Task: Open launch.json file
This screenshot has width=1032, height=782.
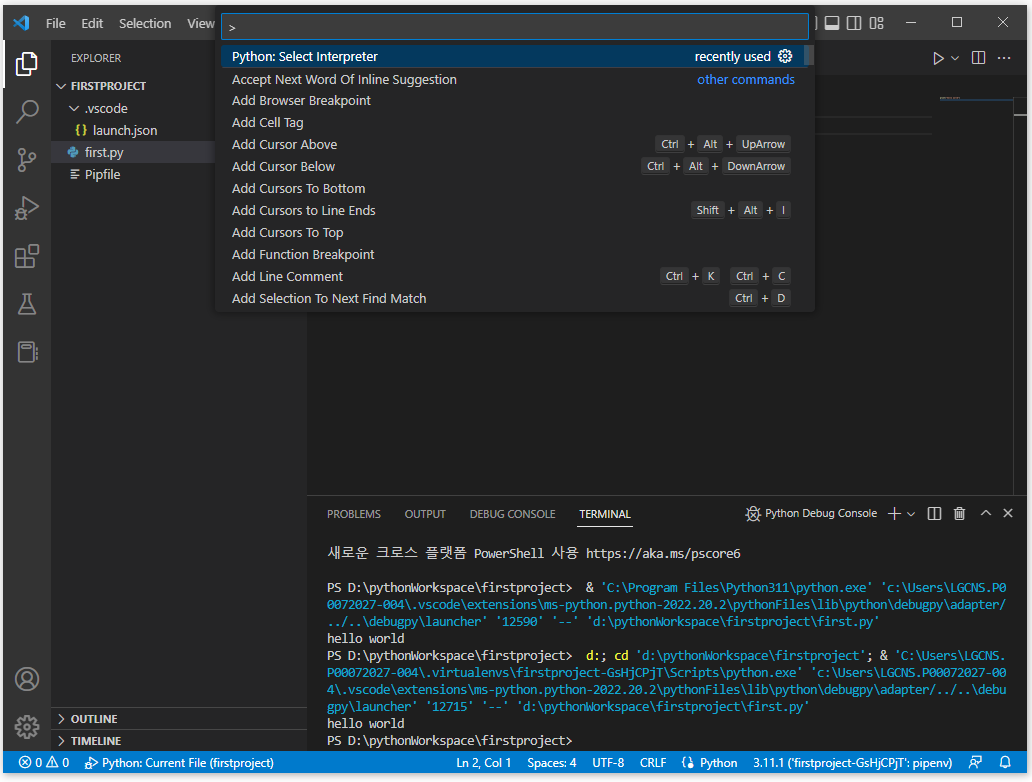Action: [124, 130]
